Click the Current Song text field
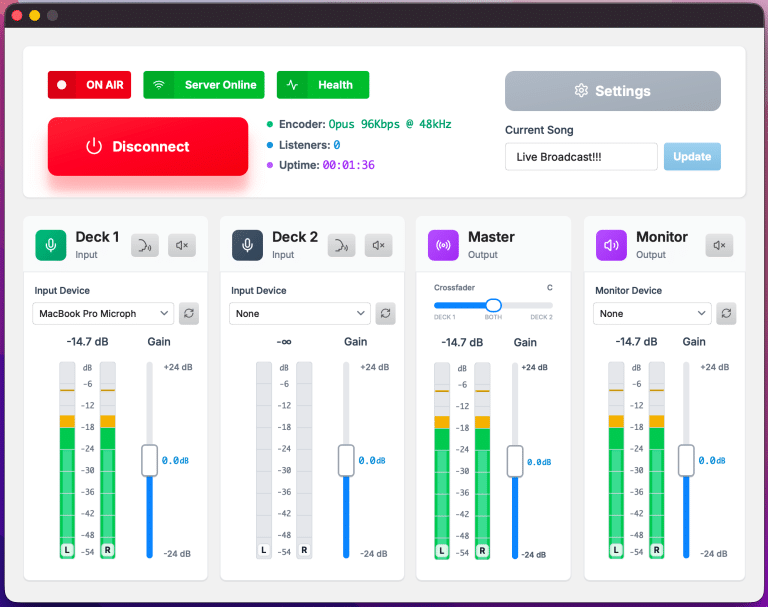This screenshot has height=607, width=768. (x=581, y=157)
